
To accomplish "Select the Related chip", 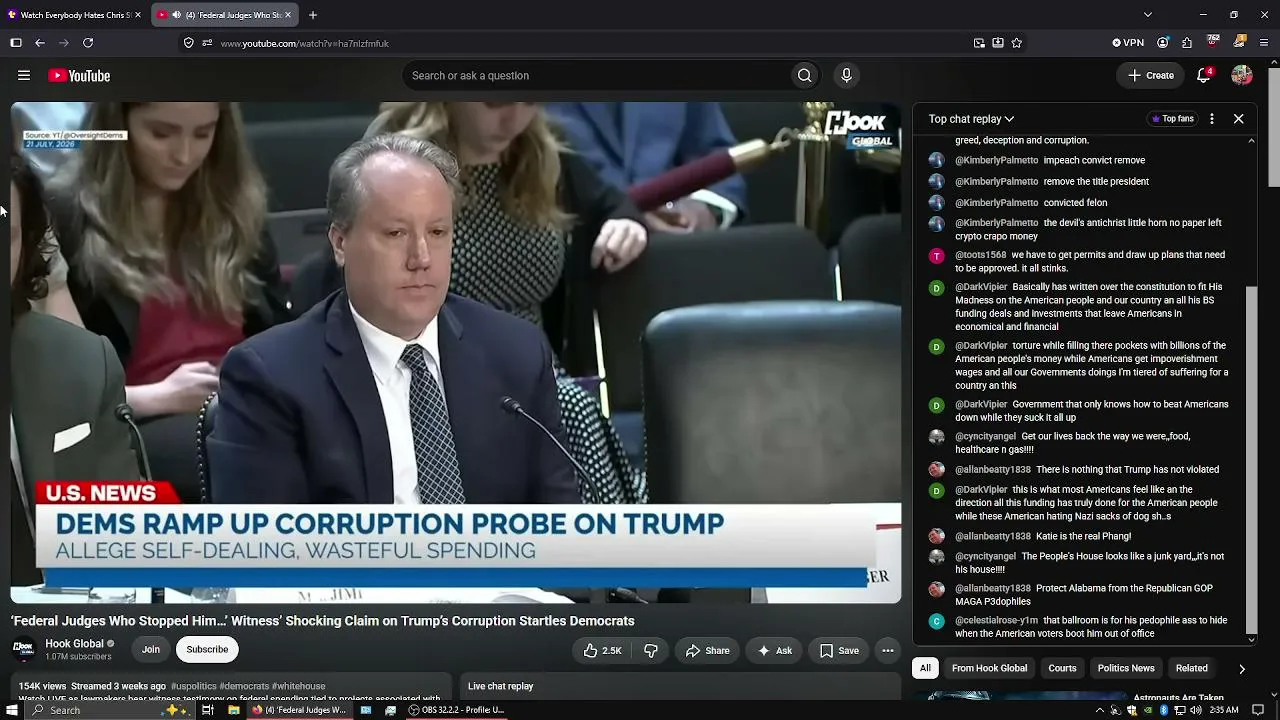I will point(1191,668).
